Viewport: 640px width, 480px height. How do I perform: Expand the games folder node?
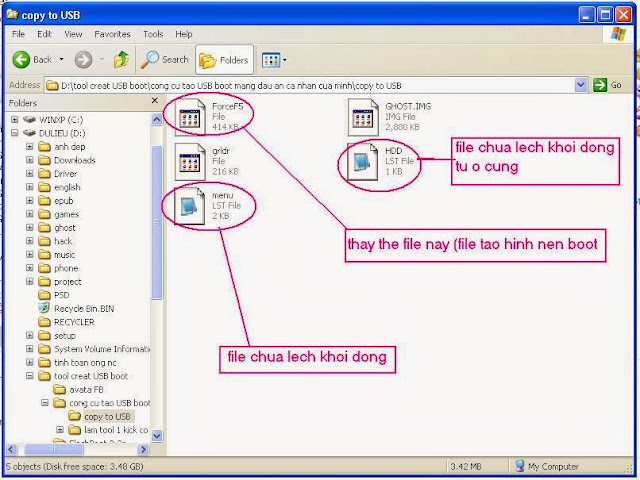tap(30, 214)
